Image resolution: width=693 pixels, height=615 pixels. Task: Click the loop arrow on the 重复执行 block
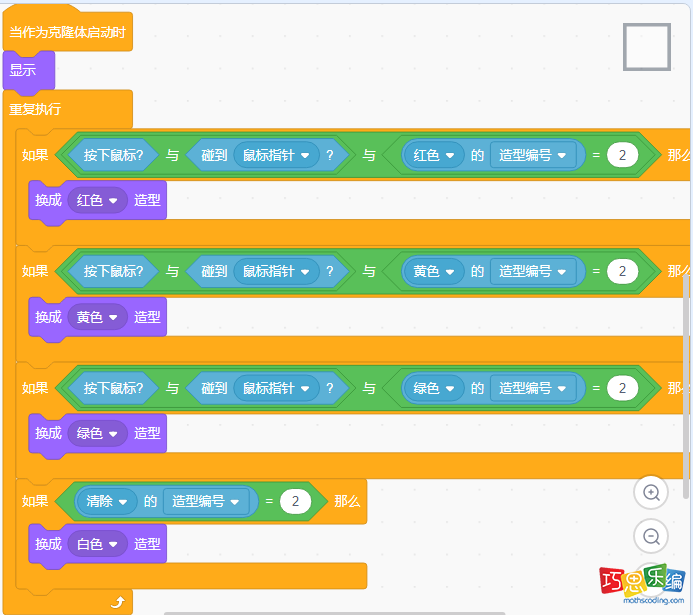(x=117, y=601)
